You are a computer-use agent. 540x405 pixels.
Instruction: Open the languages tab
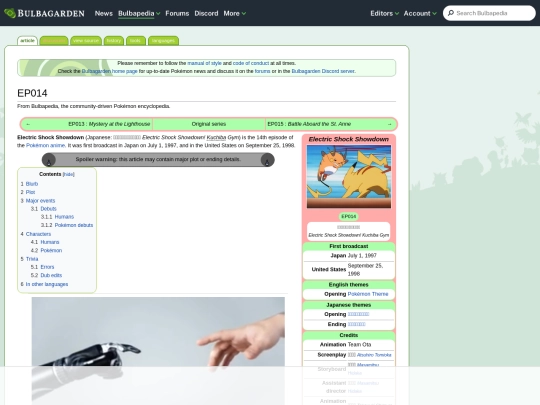pos(163,41)
